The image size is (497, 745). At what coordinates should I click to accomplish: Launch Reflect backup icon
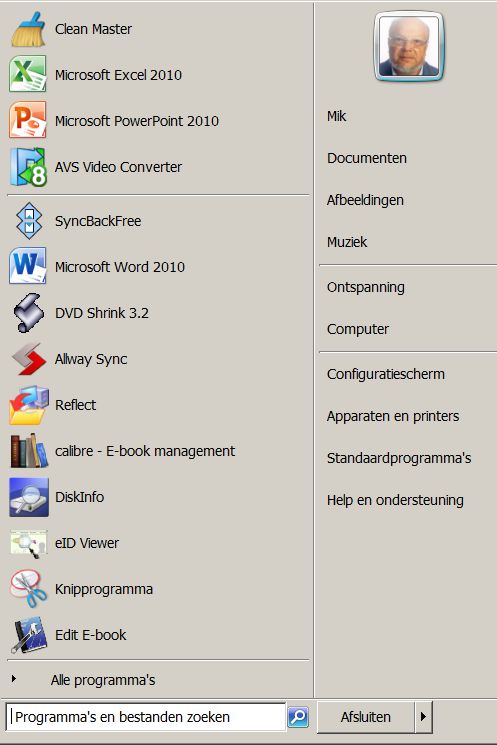[x=29, y=405]
